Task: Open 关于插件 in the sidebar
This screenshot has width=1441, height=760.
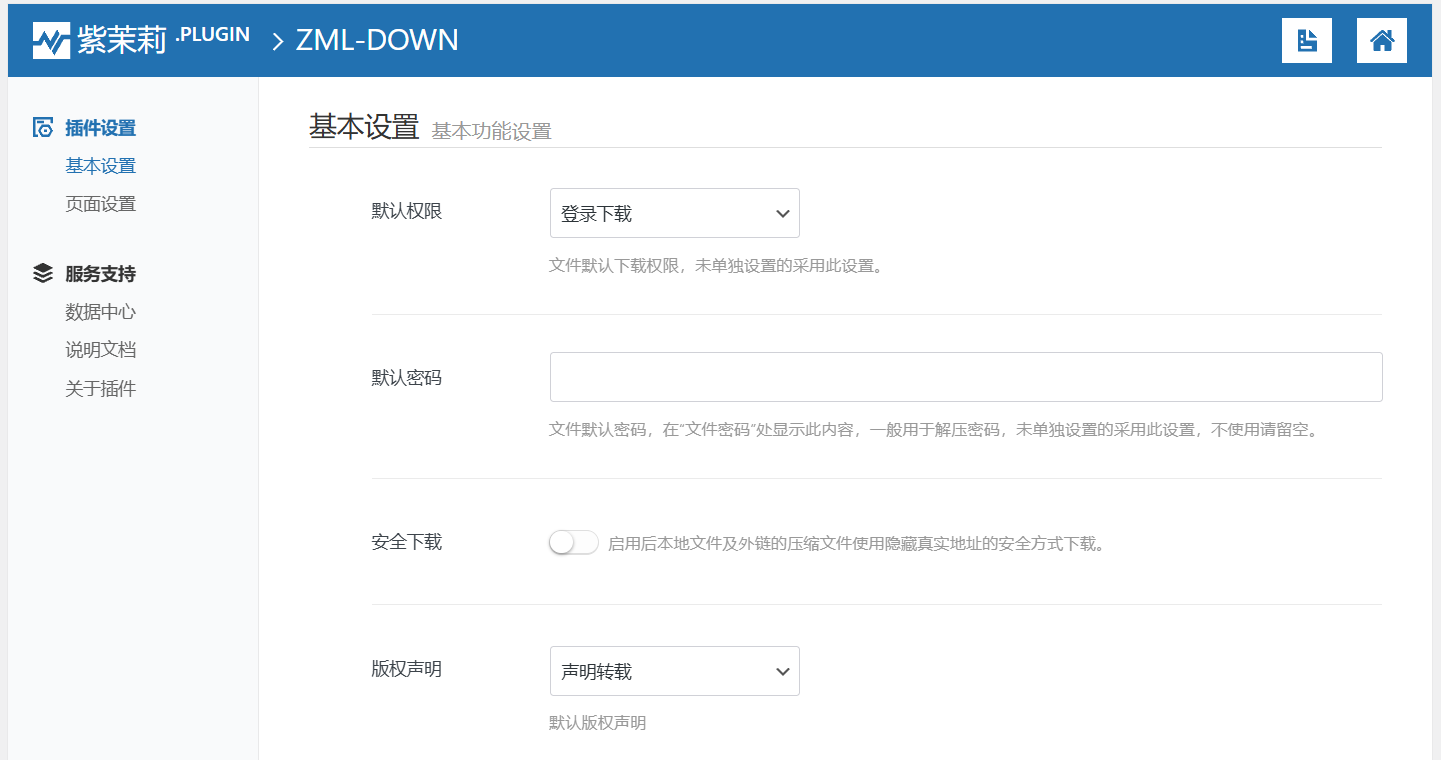Action: coord(101,389)
